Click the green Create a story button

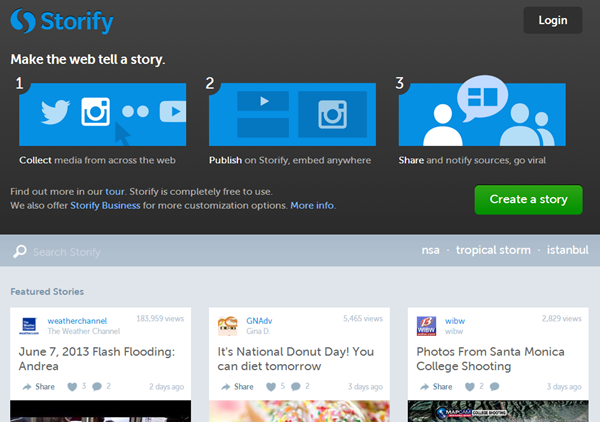pos(528,200)
